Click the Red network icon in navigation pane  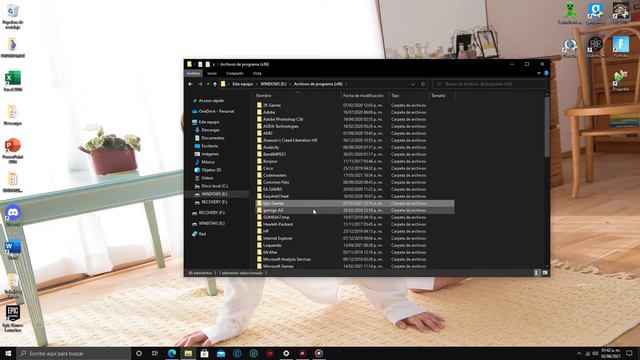[195, 234]
